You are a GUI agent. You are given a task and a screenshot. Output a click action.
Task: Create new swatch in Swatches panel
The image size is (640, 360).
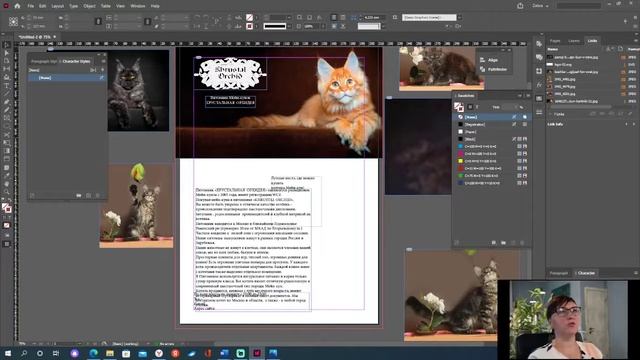513,243
